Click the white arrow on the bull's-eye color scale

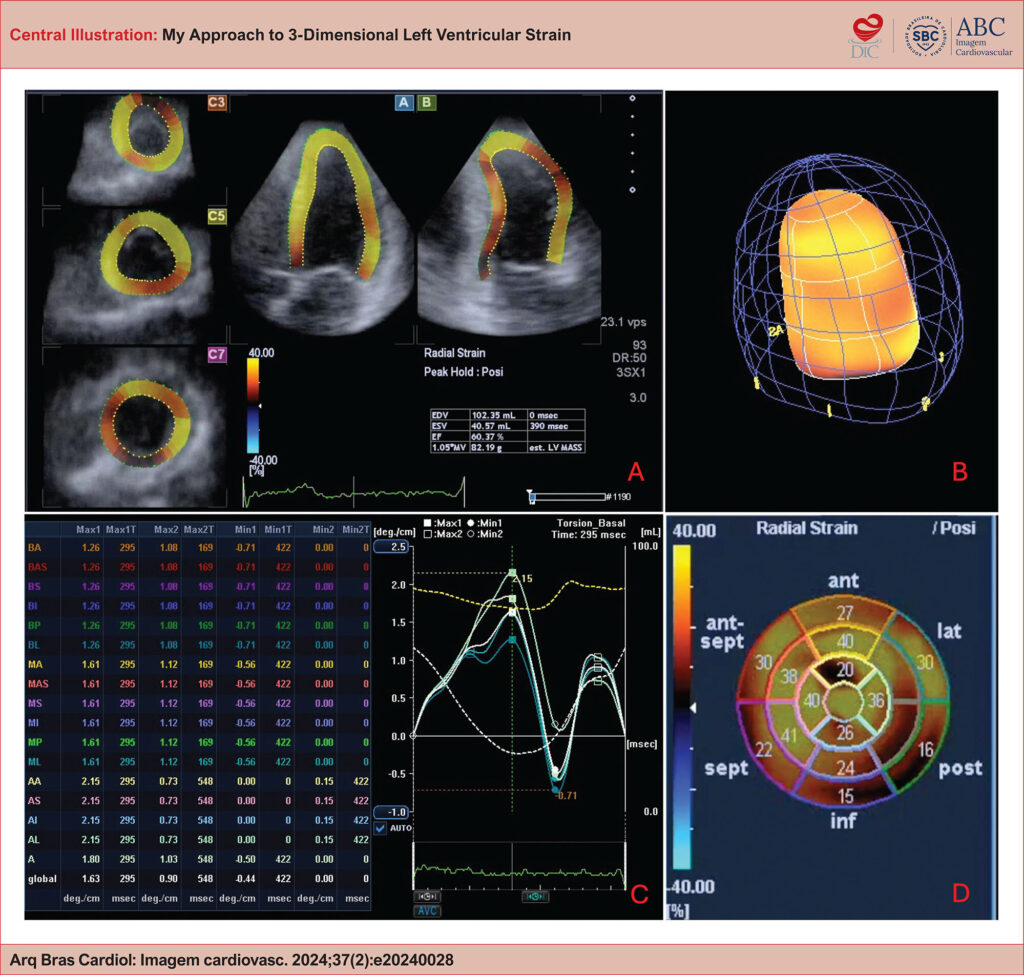[x=693, y=708]
